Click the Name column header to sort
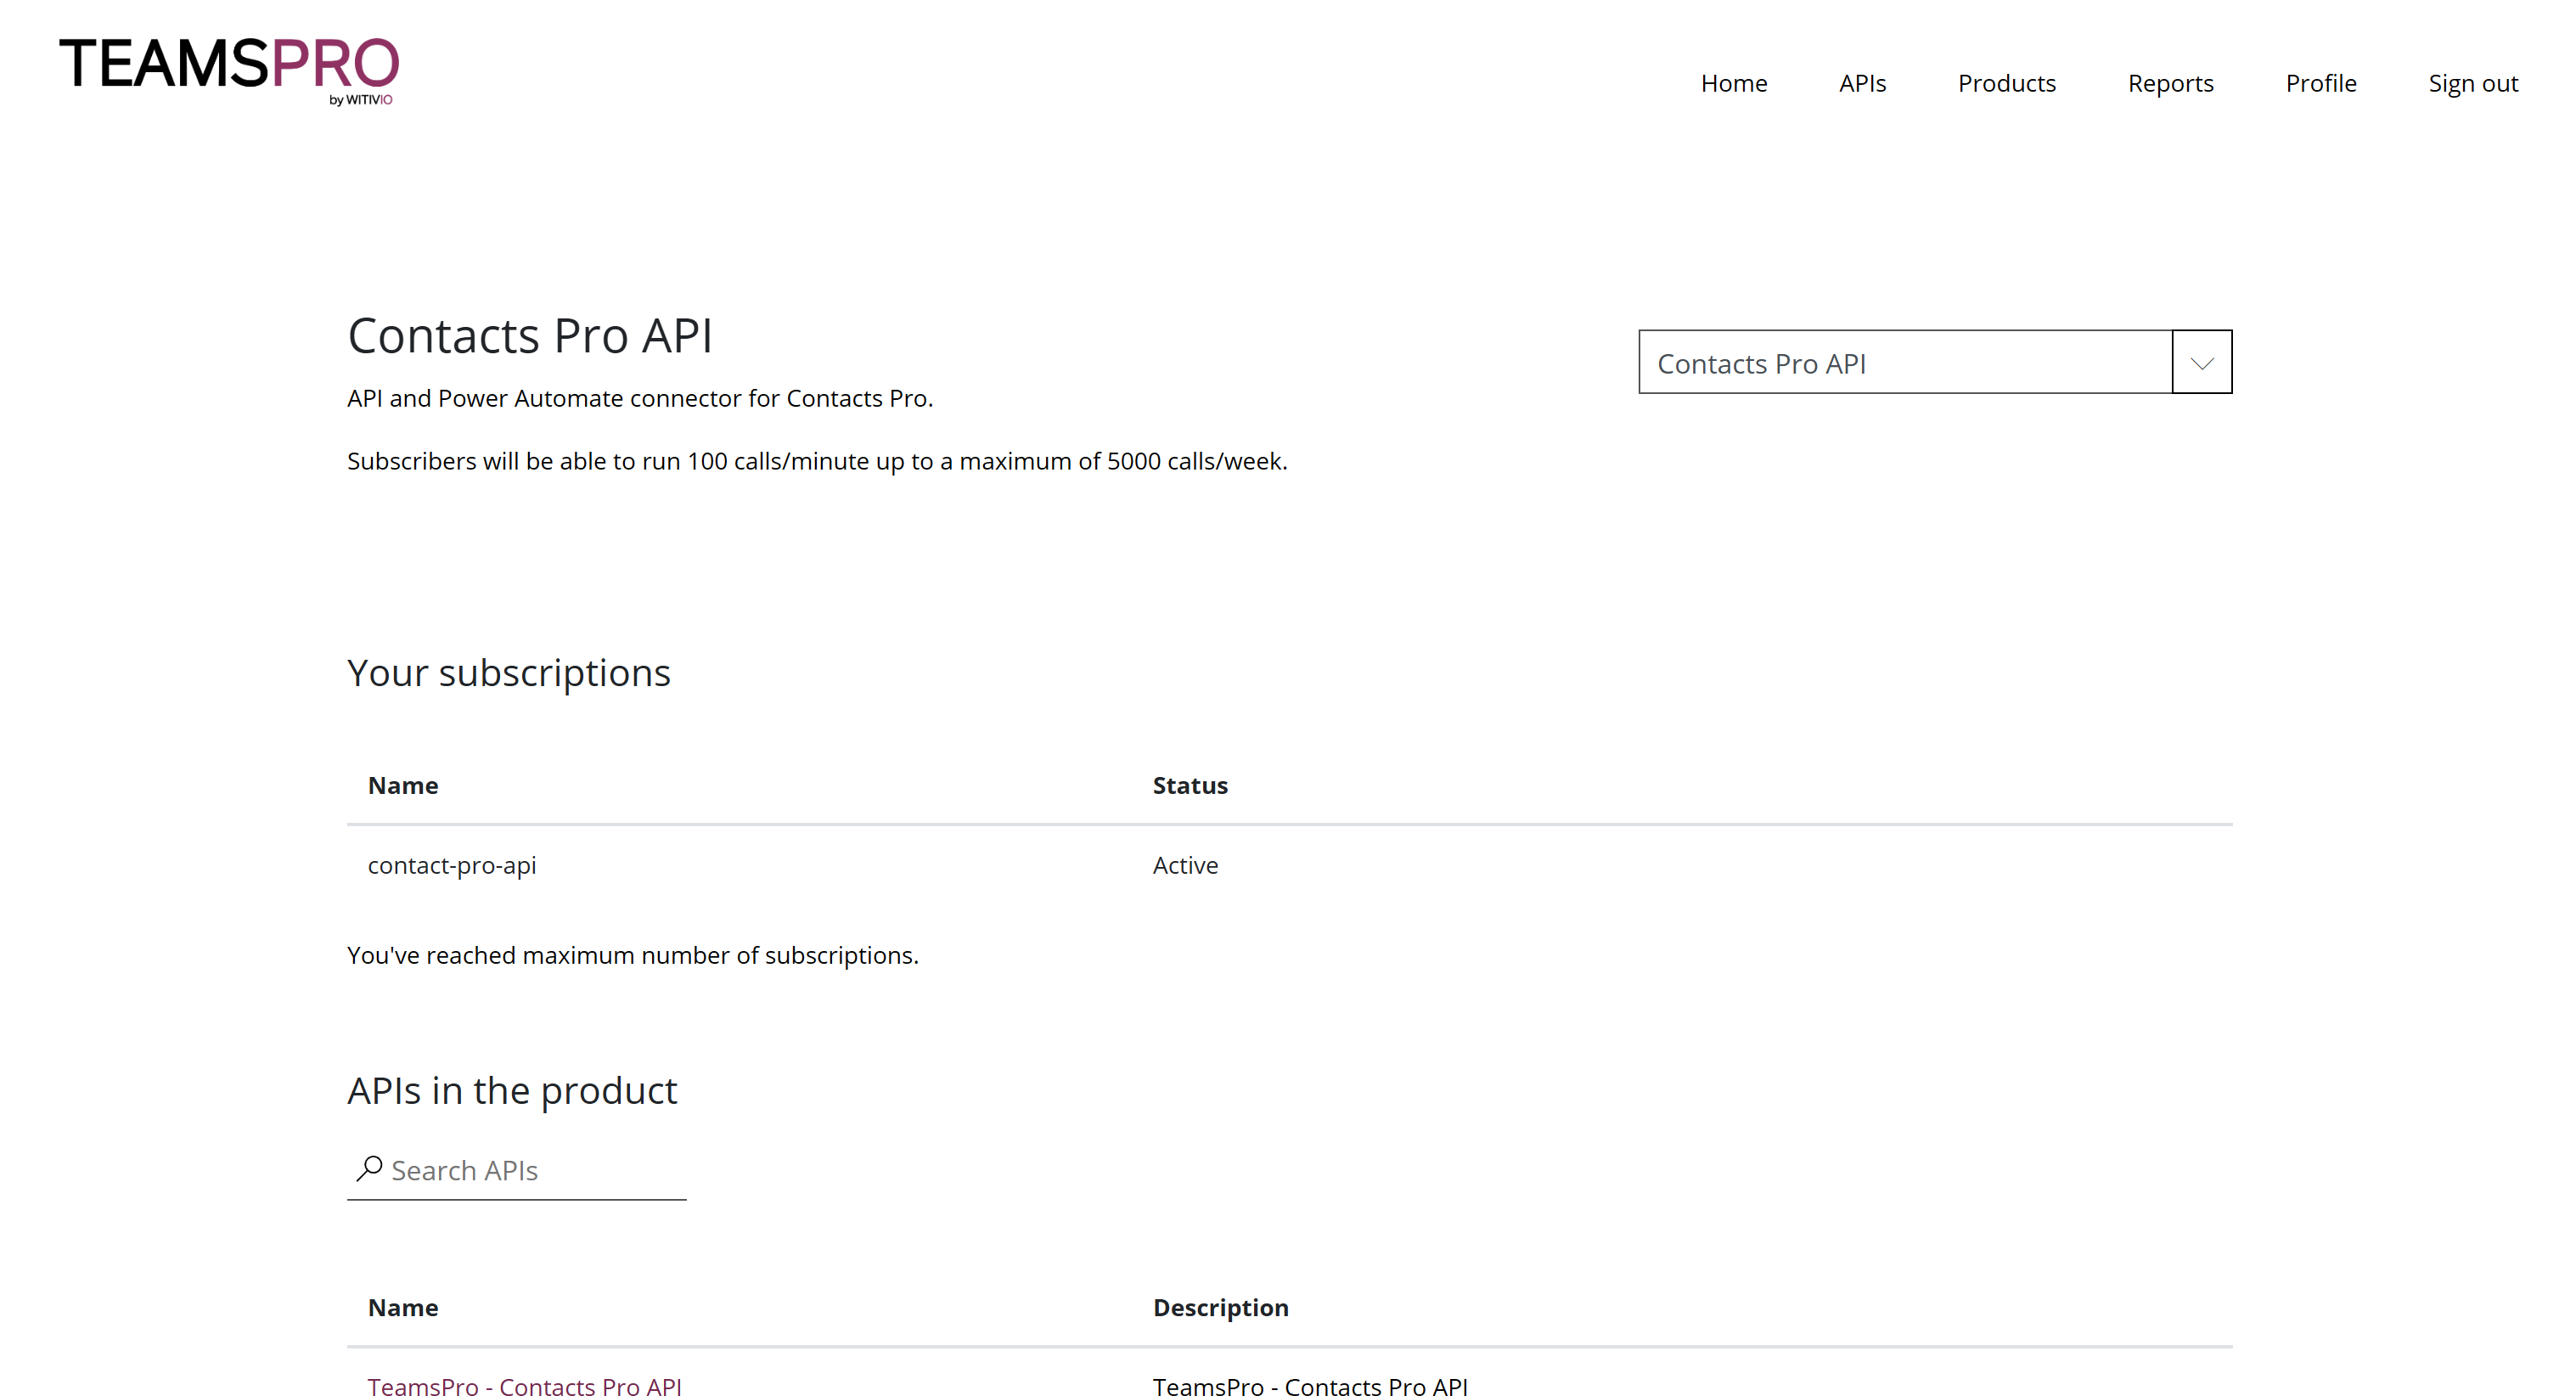The image size is (2576, 1396). 402,784
